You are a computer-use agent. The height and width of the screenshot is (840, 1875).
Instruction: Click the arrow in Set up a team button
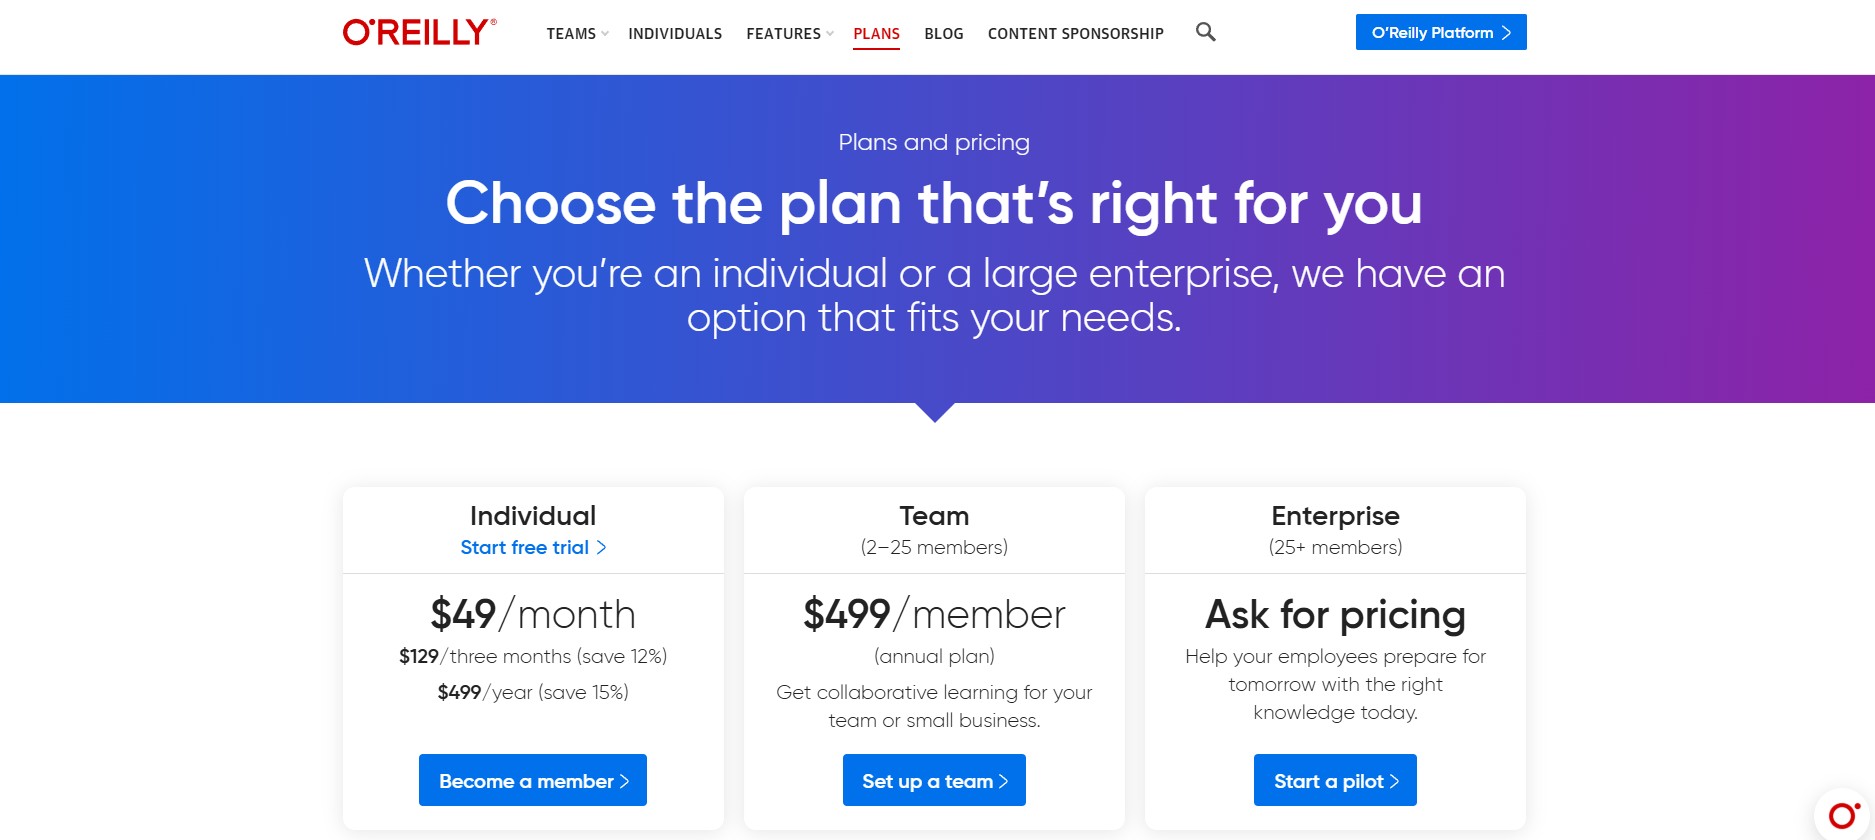coord(1004,781)
